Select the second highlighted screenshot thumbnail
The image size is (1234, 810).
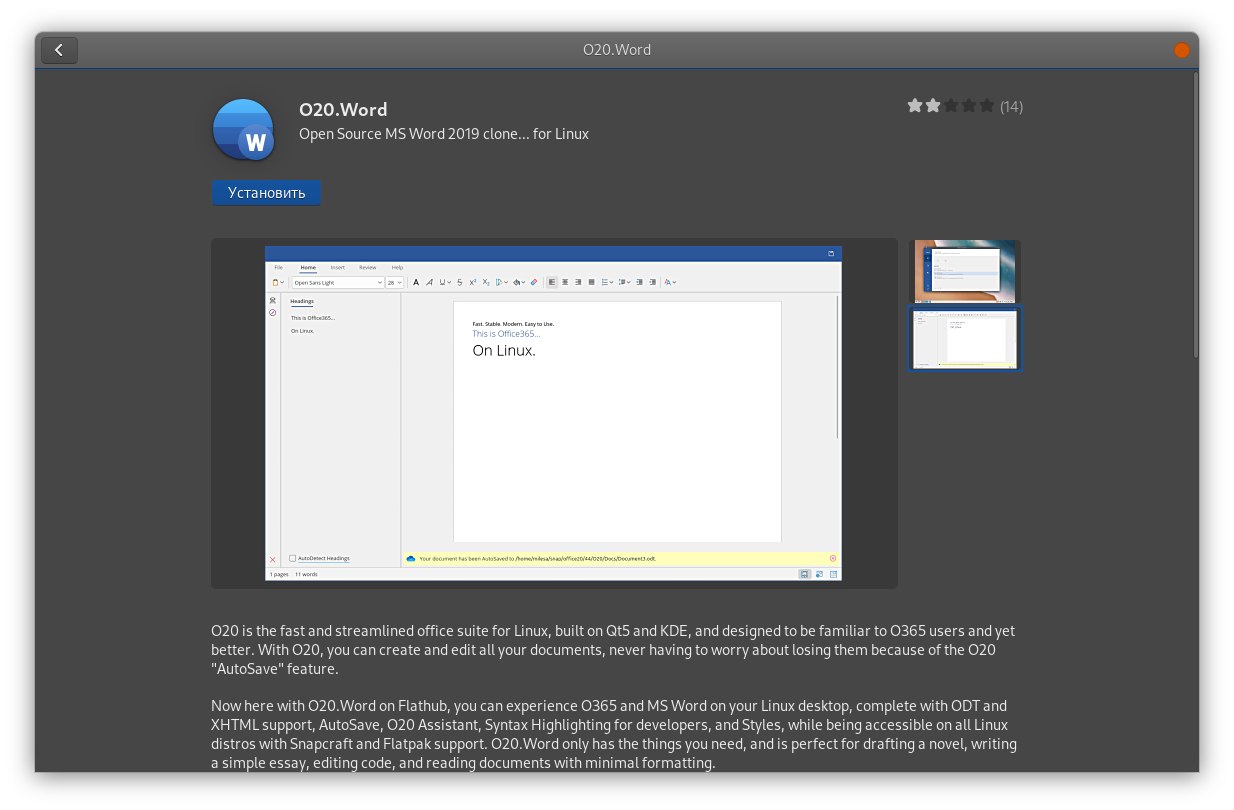(965, 338)
